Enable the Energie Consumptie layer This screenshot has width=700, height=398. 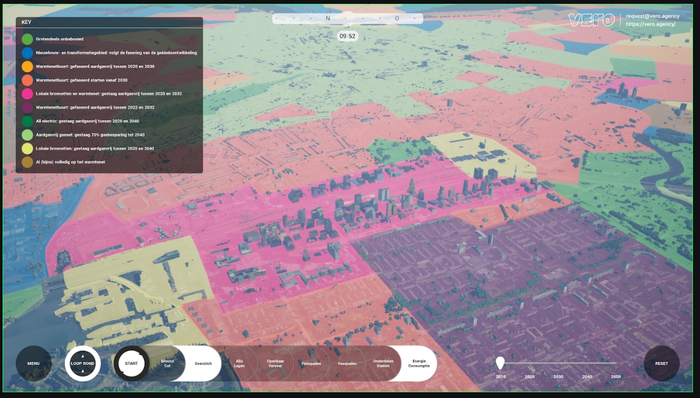tap(419, 363)
